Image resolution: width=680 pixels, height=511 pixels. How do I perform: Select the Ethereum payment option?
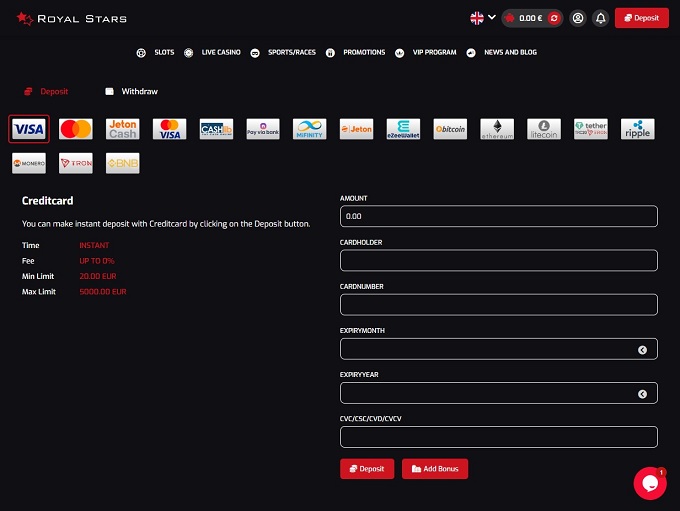click(x=497, y=129)
